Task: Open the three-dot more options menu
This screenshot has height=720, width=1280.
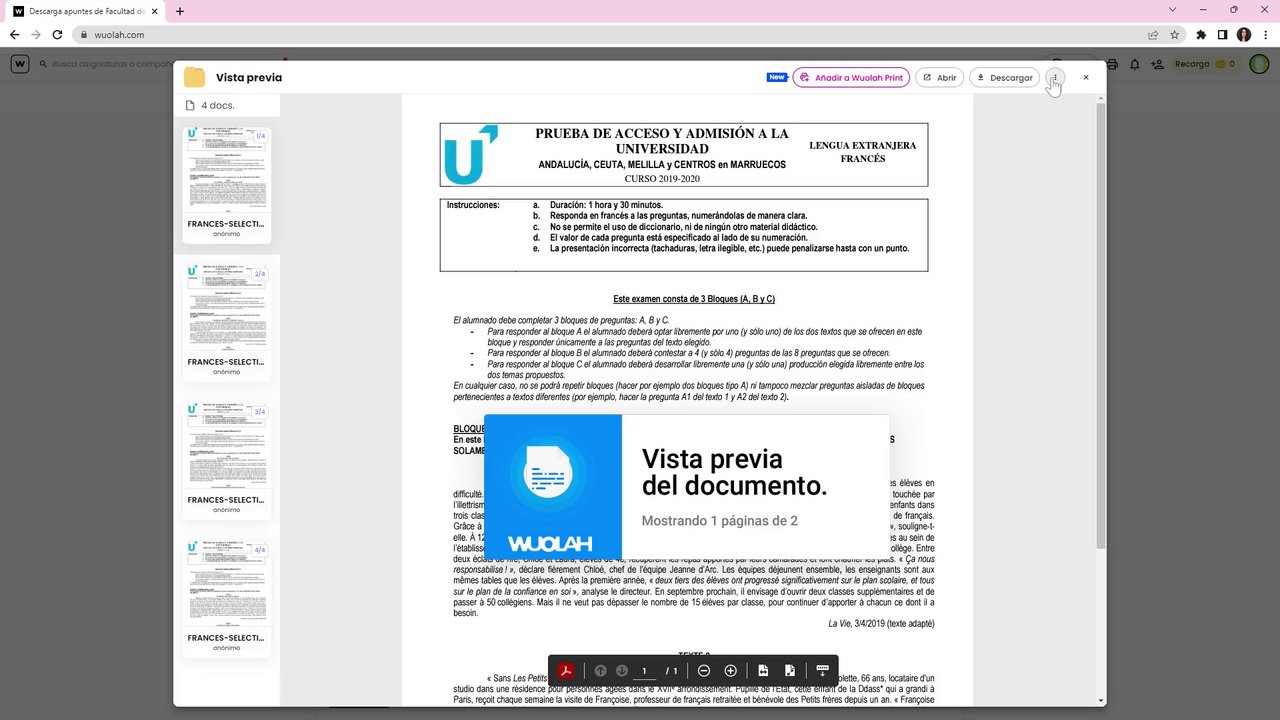Action: point(1055,77)
